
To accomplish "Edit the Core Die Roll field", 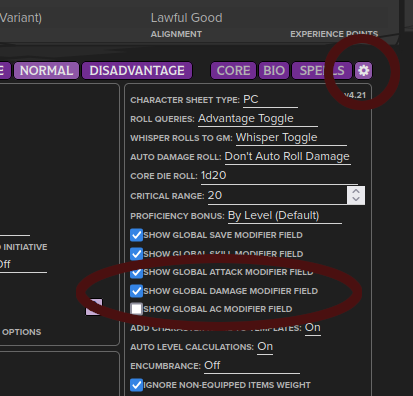I will click(x=279, y=176).
